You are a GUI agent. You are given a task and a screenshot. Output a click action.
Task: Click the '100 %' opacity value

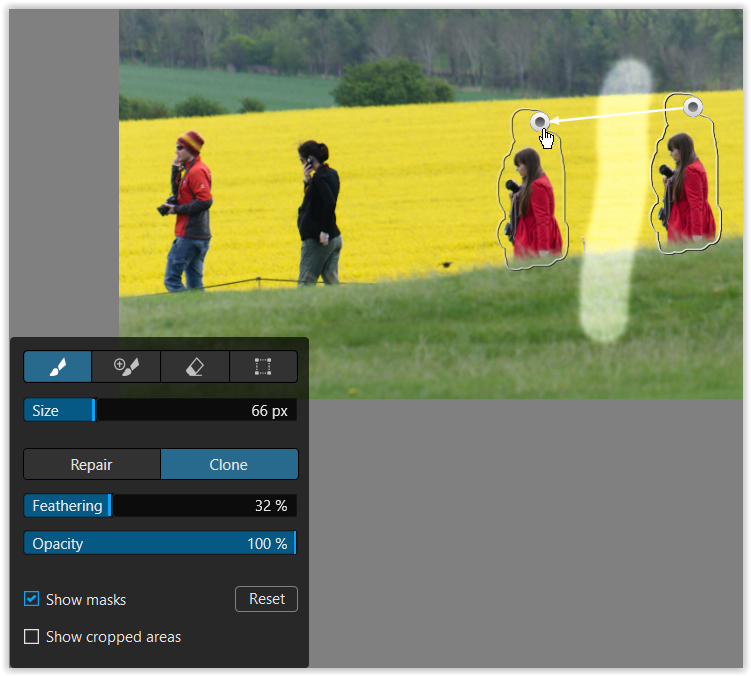point(267,544)
